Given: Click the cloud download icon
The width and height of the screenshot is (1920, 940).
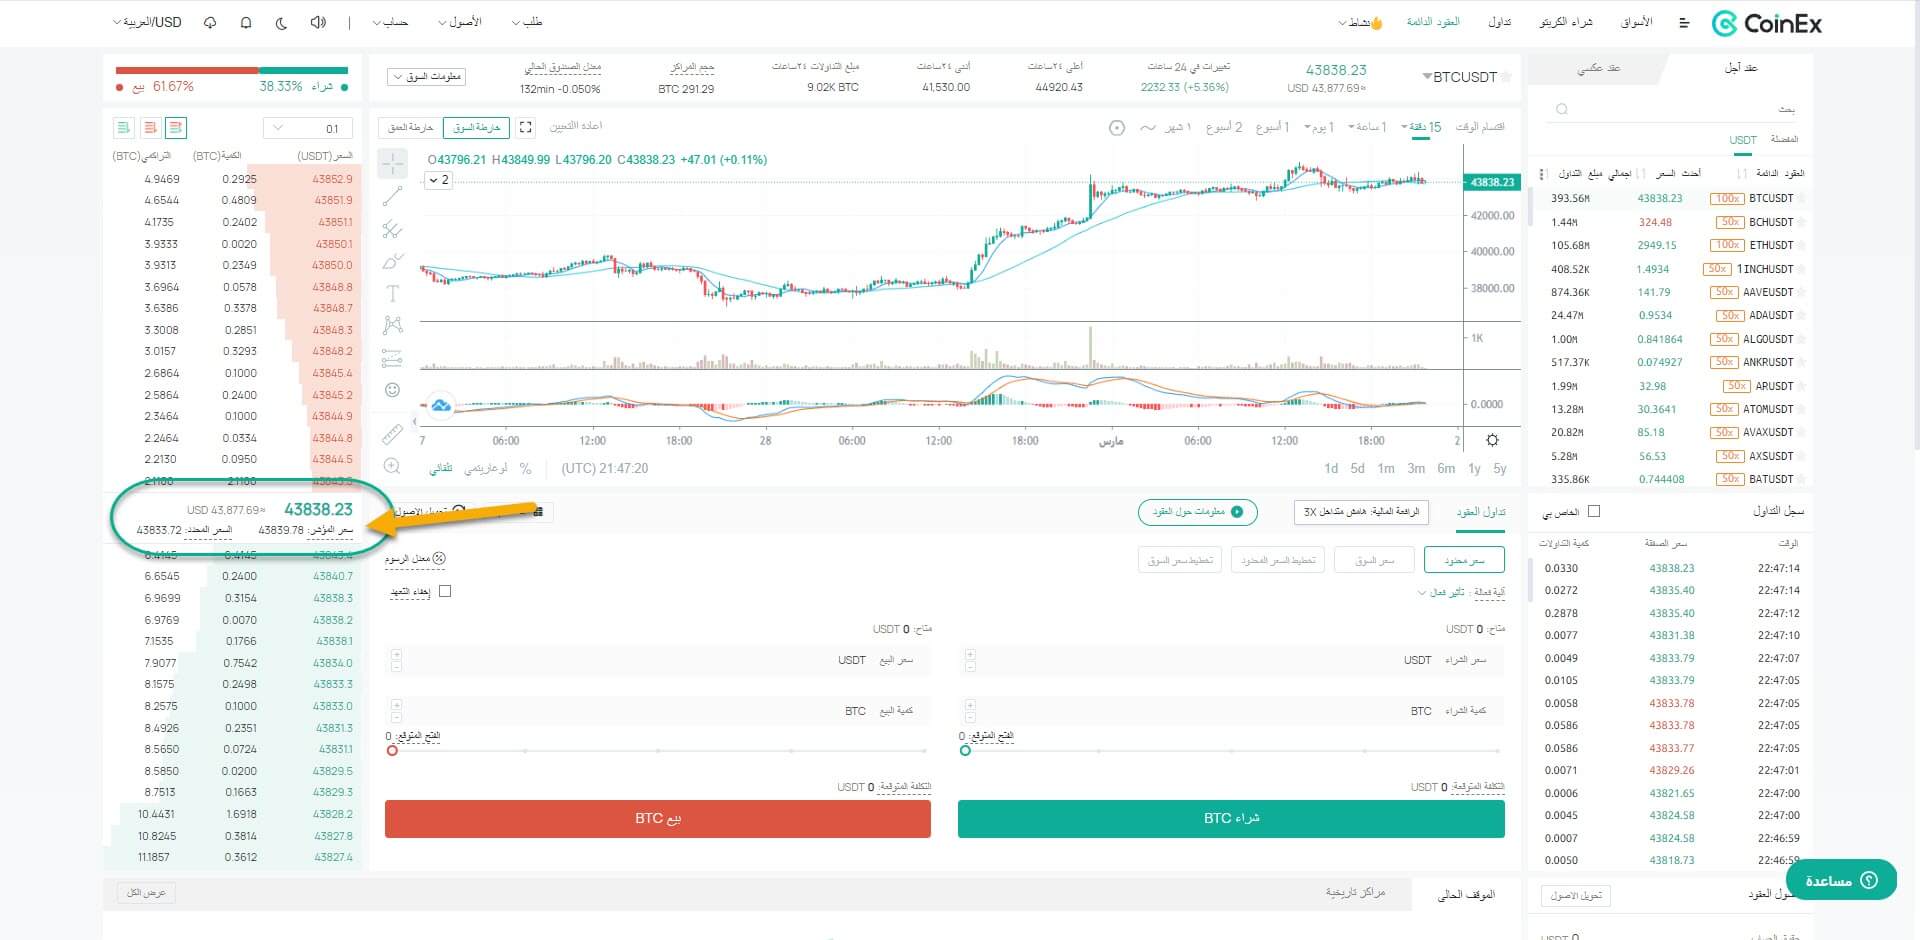Looking at the screenshot, I should (210, 22).
